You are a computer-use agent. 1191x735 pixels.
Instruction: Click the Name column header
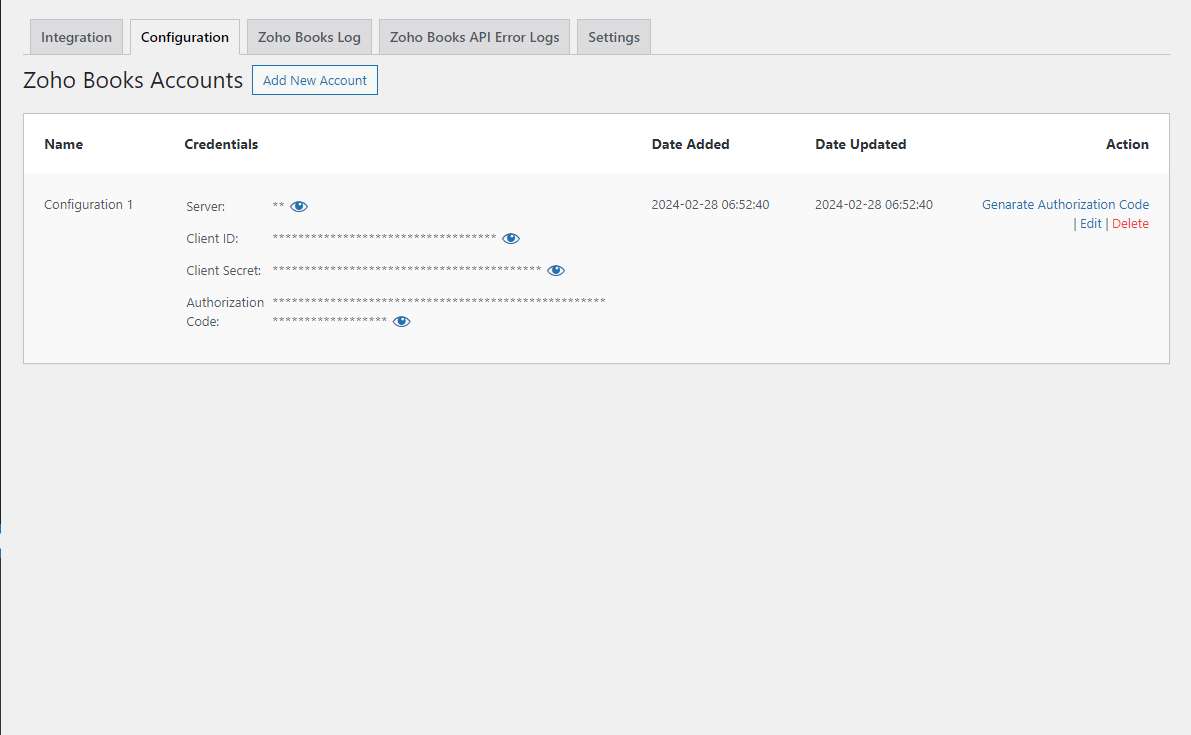tap(64, 144)
